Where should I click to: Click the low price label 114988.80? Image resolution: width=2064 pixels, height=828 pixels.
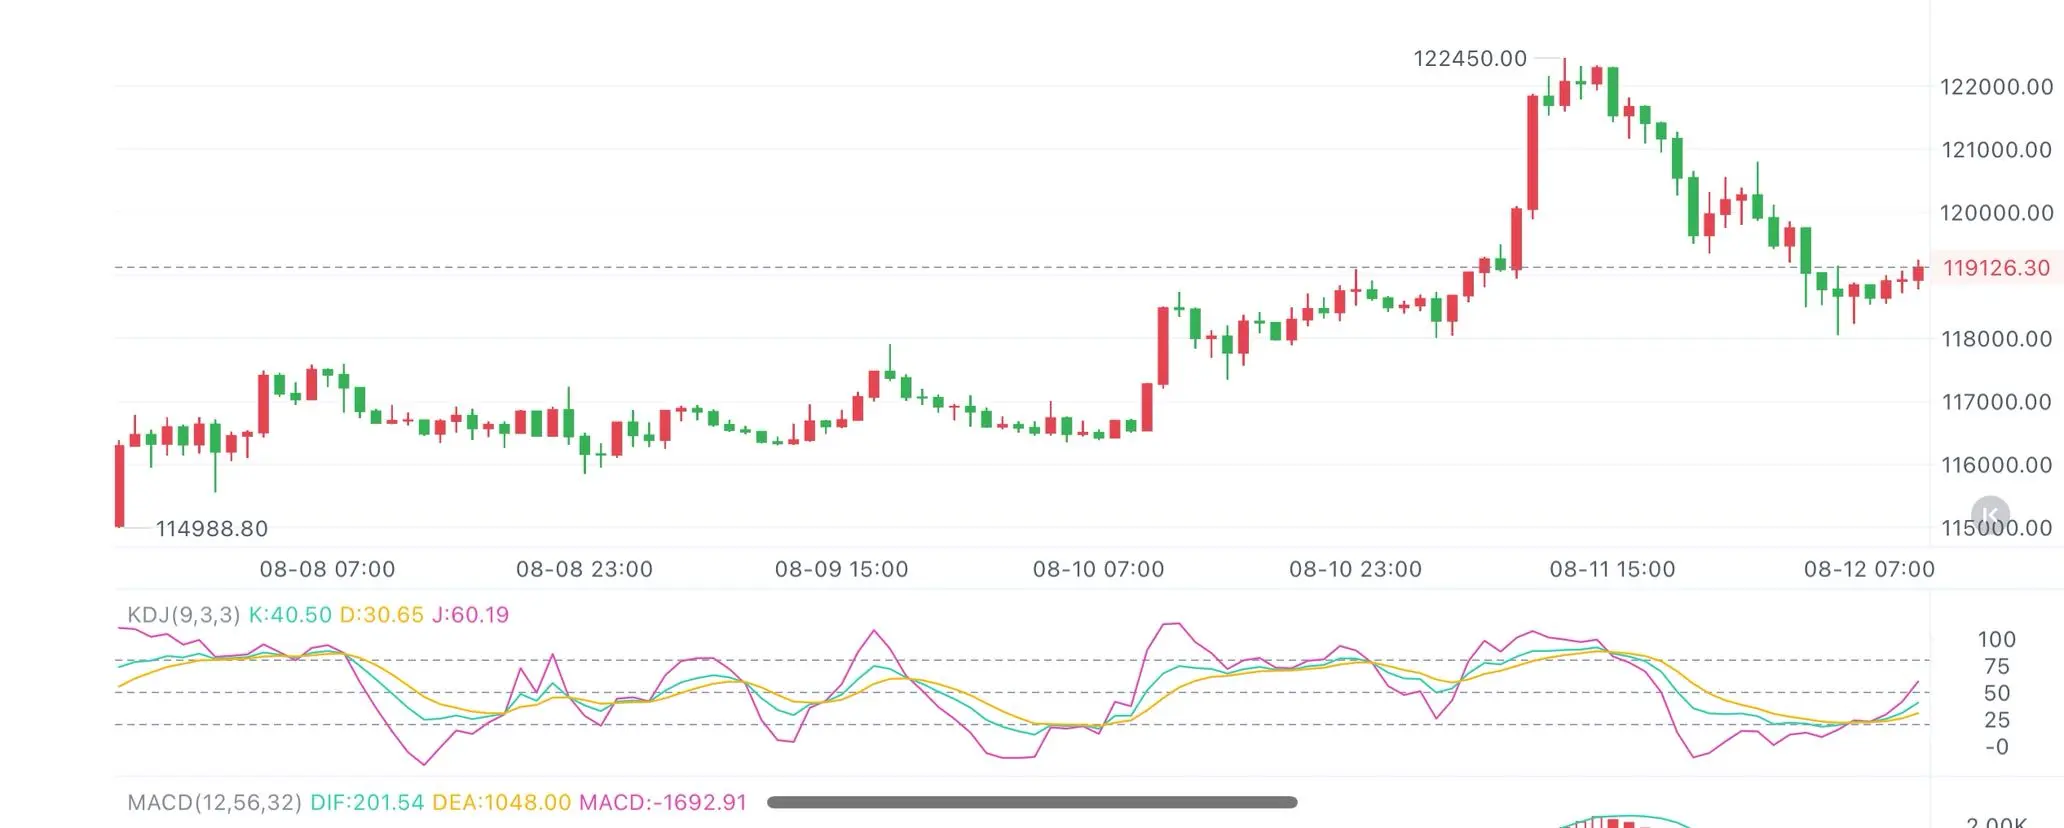click(212, 528)
